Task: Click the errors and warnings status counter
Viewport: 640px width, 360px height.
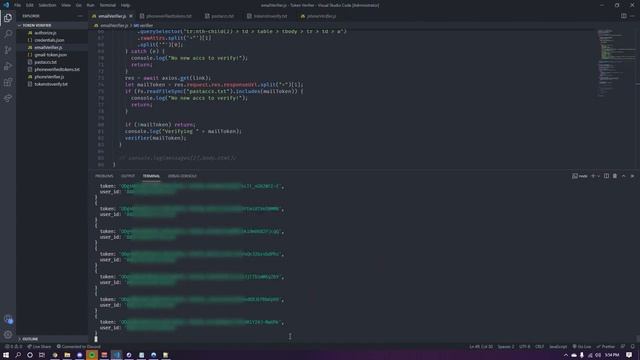Action: tap(13, 347)
